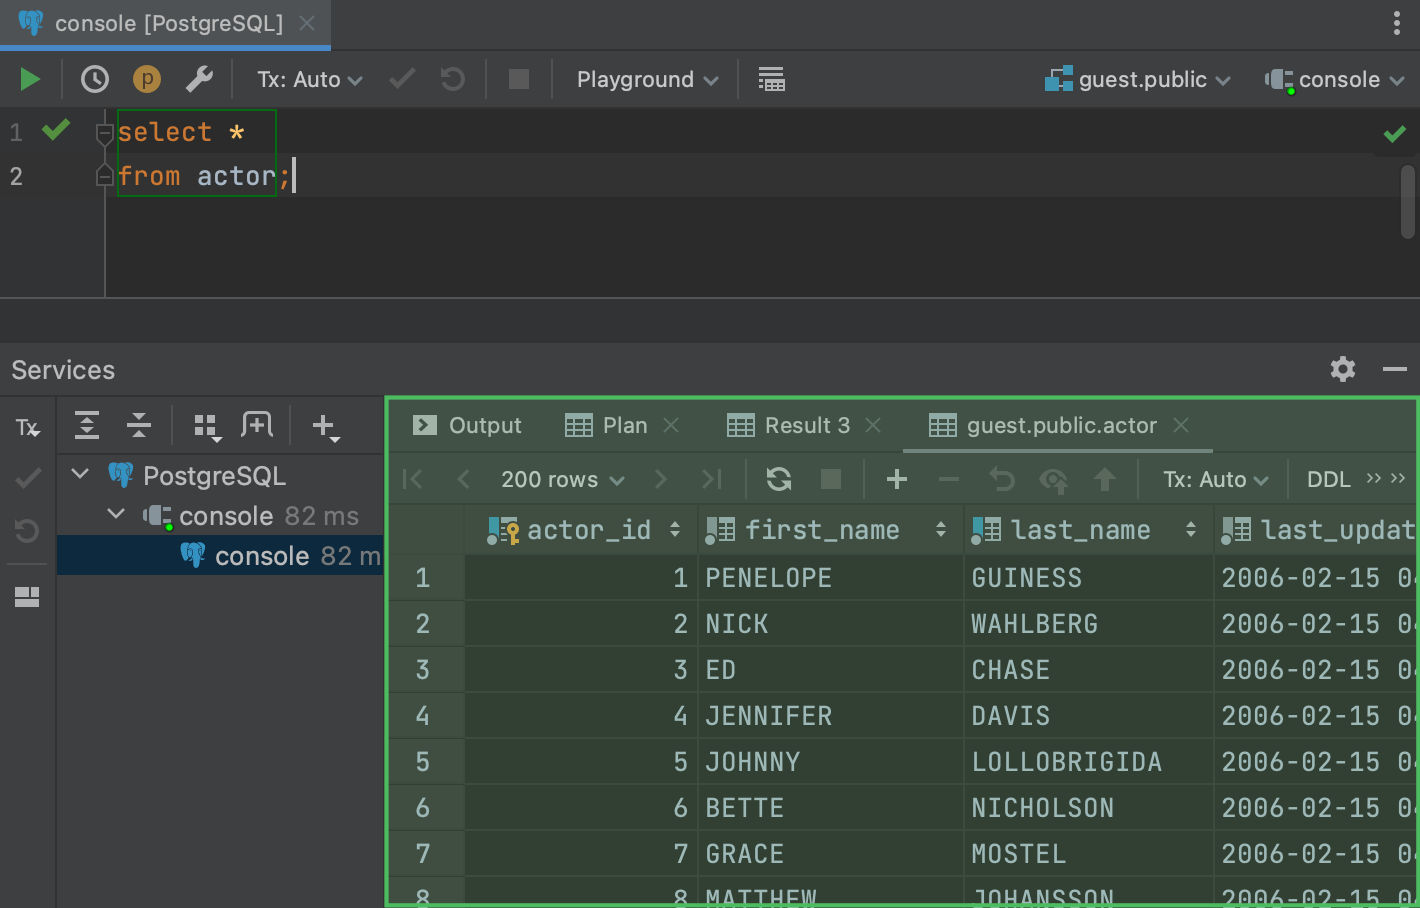1420x908 pixels.
Task: Expand all nodes in the Services tree
Action: (x=86, y=425)
